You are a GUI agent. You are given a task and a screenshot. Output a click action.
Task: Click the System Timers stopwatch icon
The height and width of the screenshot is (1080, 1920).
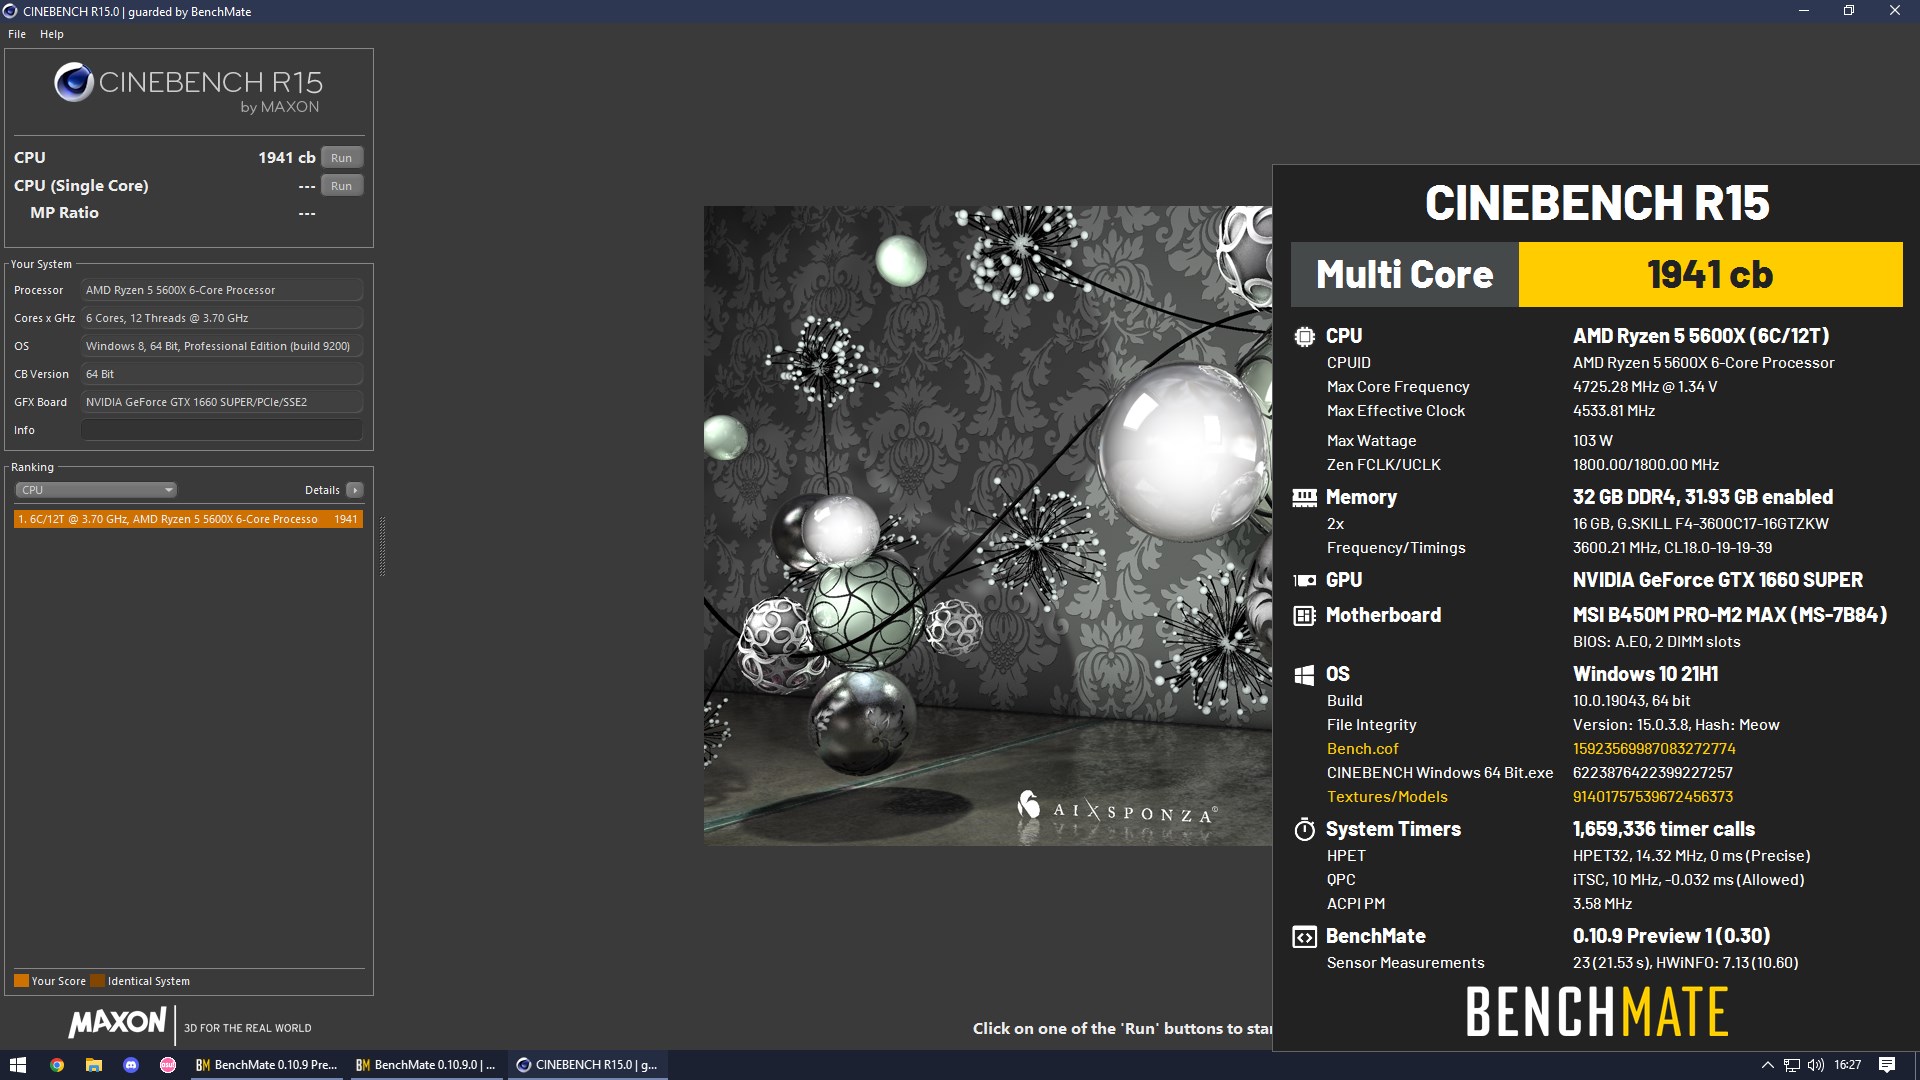[x=1304, y=829]
